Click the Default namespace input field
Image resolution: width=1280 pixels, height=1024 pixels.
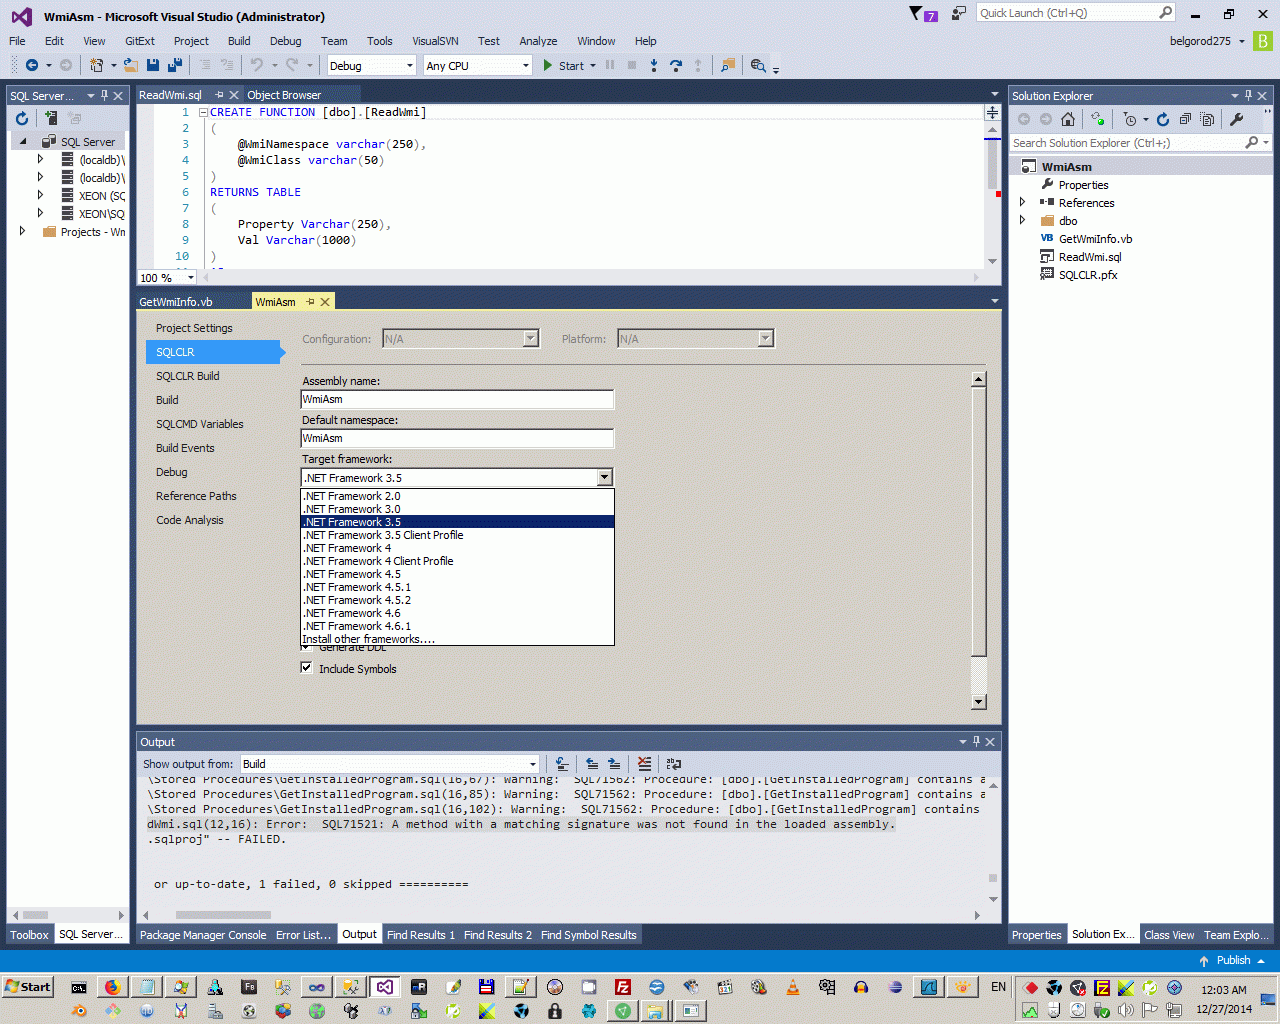point(458,438)
